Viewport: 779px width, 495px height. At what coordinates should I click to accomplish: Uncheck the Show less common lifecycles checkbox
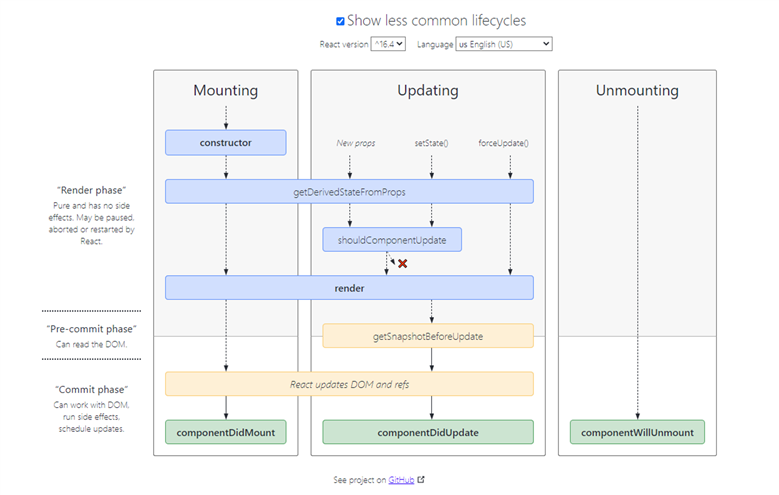click(x=340, y=21)
